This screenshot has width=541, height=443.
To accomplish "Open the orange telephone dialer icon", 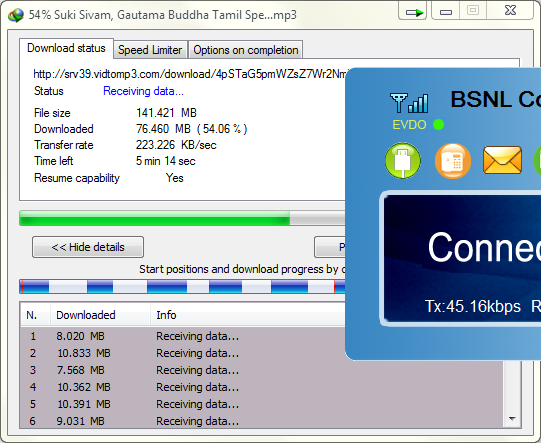I will click(453, 161).
